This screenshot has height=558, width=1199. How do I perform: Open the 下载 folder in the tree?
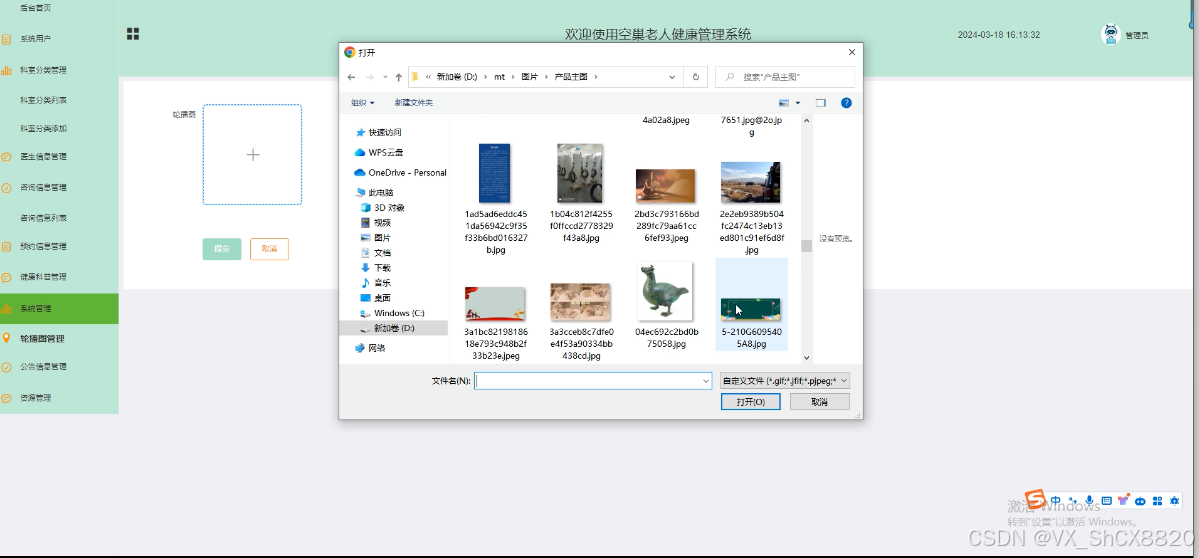(x=375, y=268)
